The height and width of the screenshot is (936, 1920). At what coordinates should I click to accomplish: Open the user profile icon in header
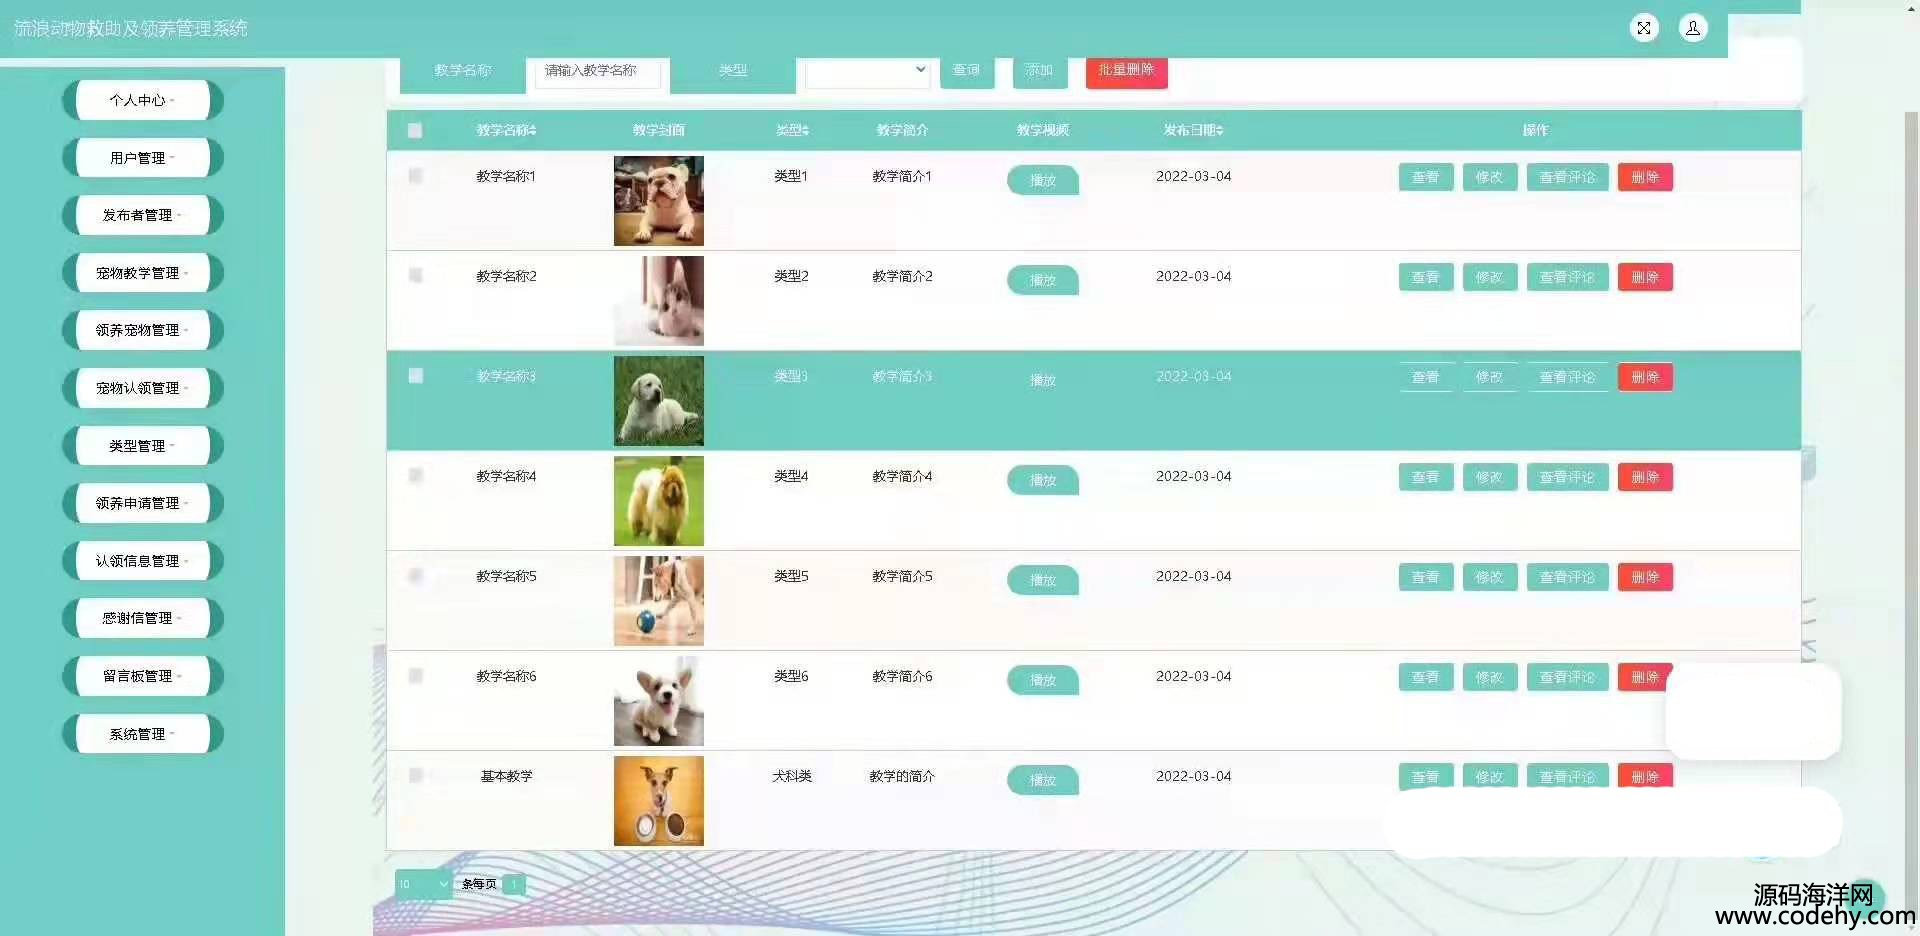pyautogui.click(x=1693, y=28)
